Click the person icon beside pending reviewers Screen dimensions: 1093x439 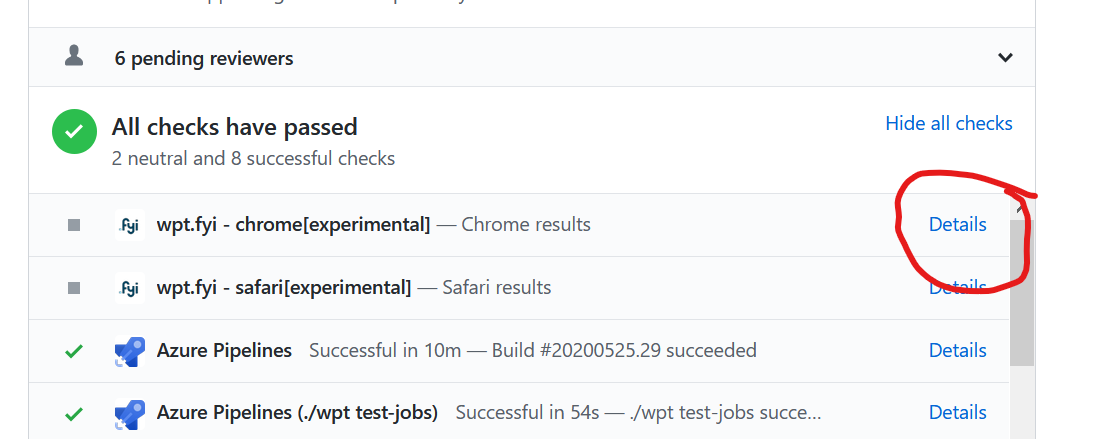click(74, 57)
